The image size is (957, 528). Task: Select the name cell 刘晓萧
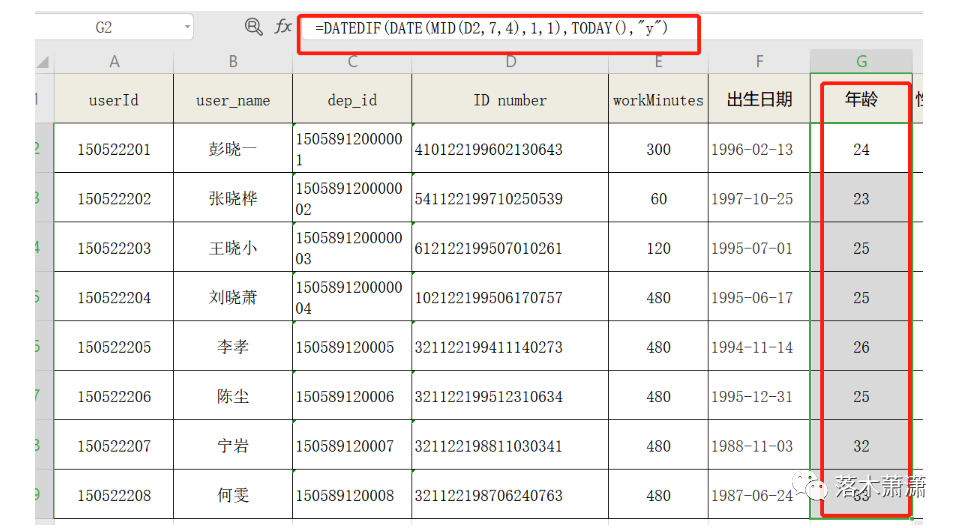[233, 297]
